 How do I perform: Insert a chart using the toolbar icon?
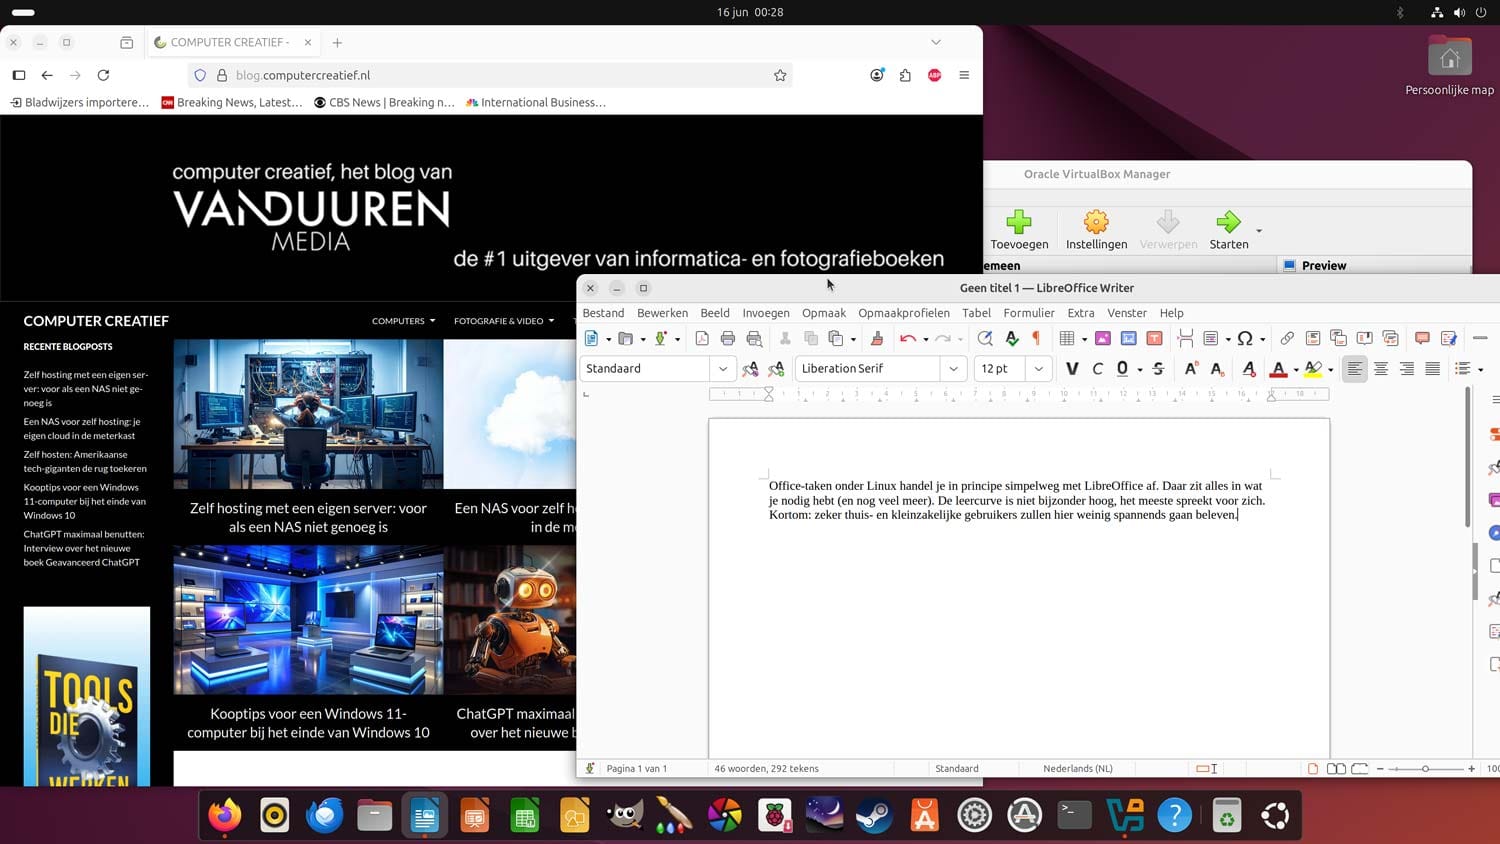point(1129,339)
